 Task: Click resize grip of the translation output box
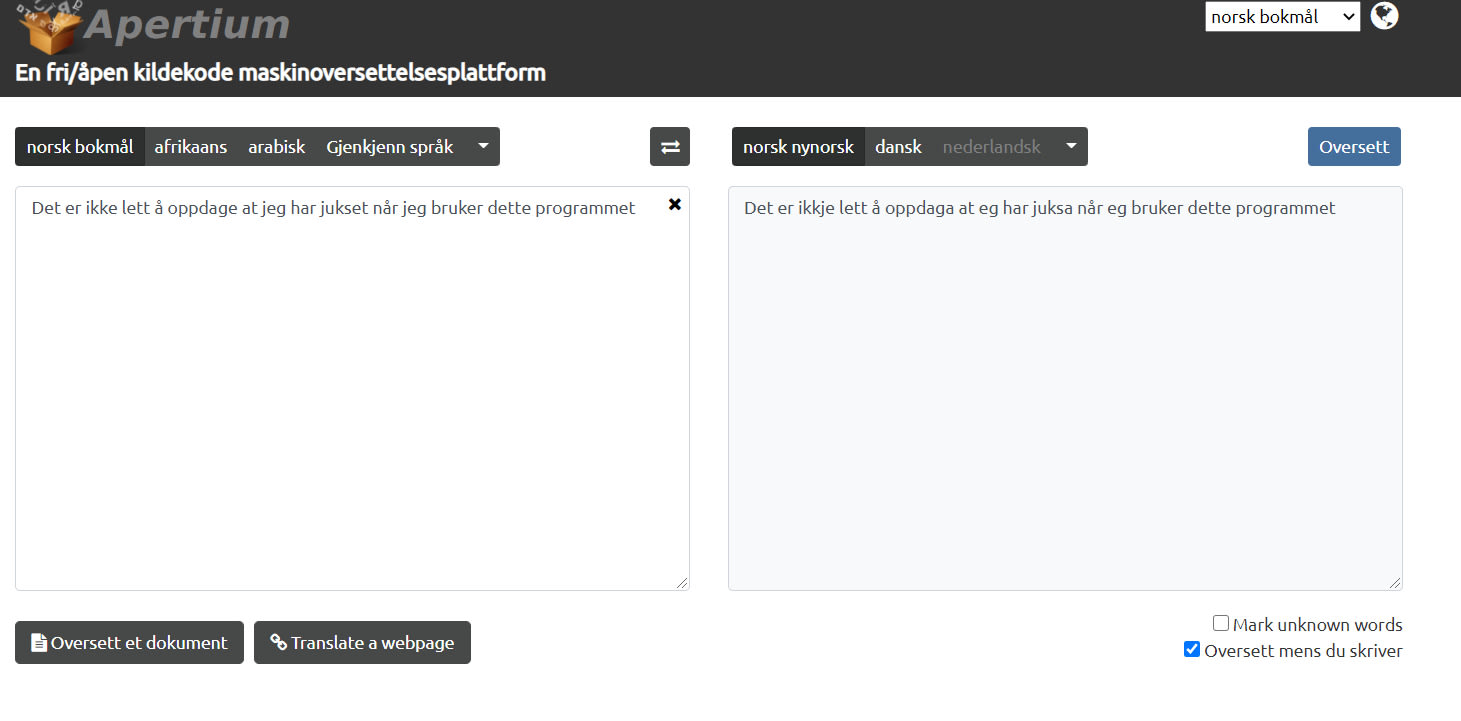tap(1395, 583)
